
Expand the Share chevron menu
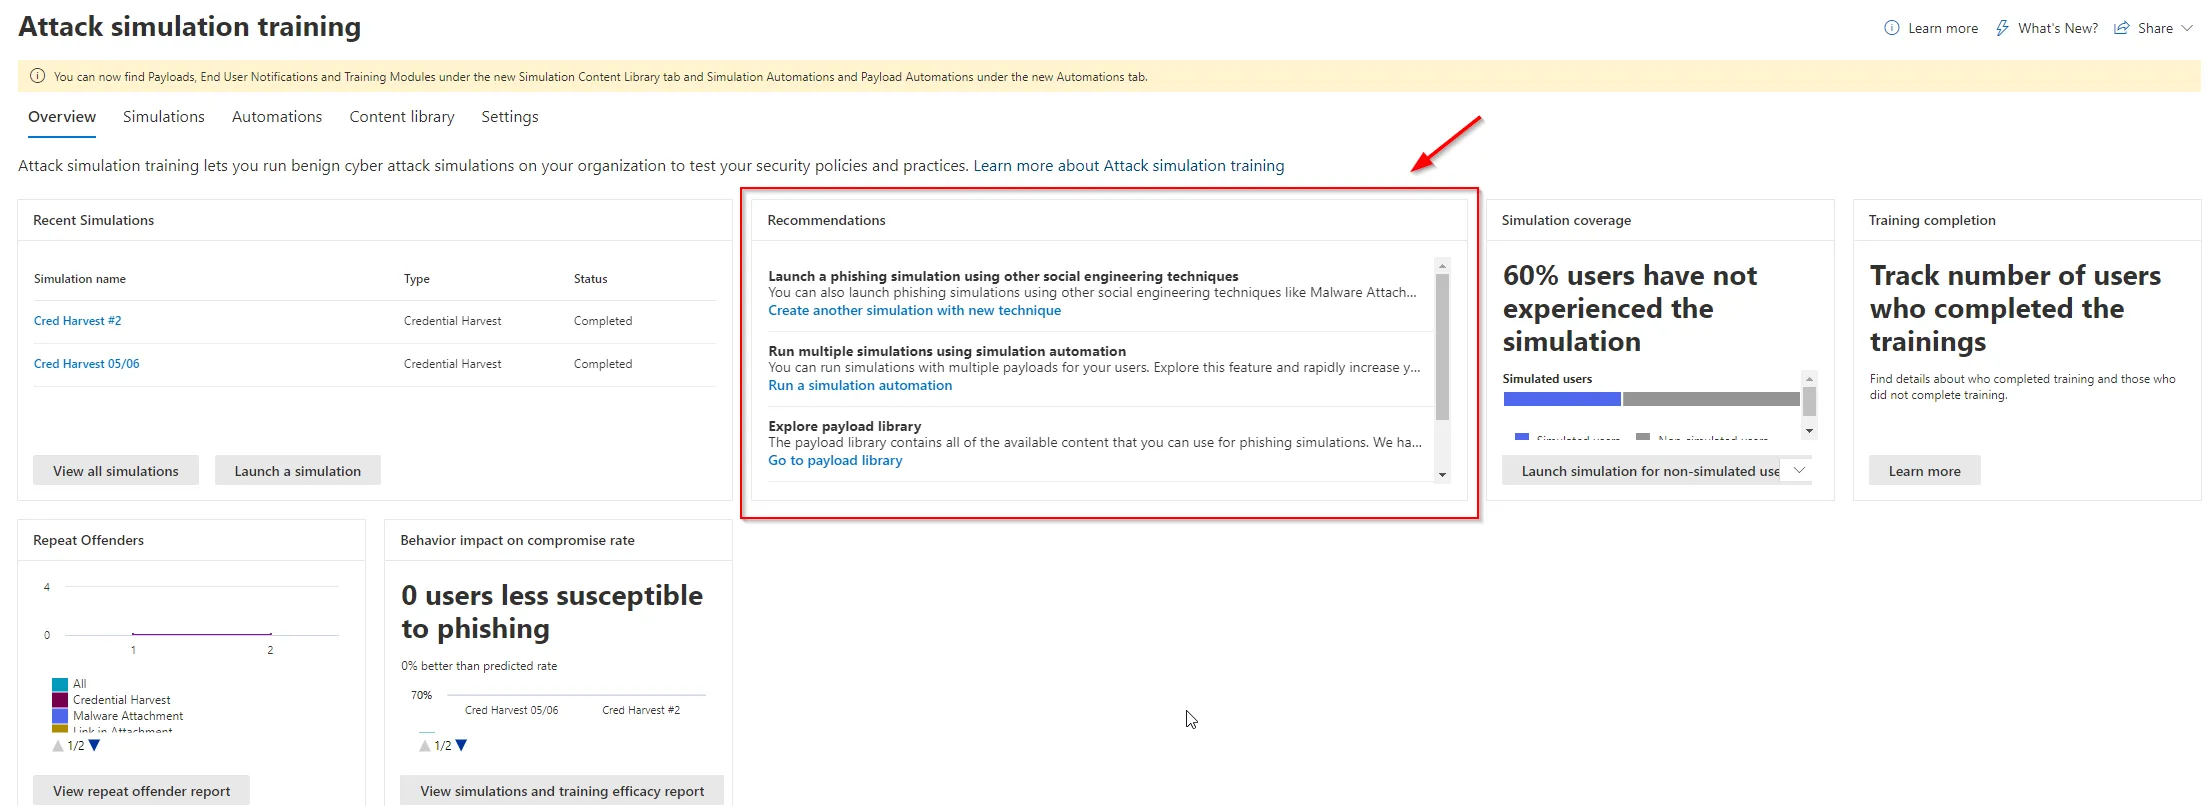[2187, 28]
